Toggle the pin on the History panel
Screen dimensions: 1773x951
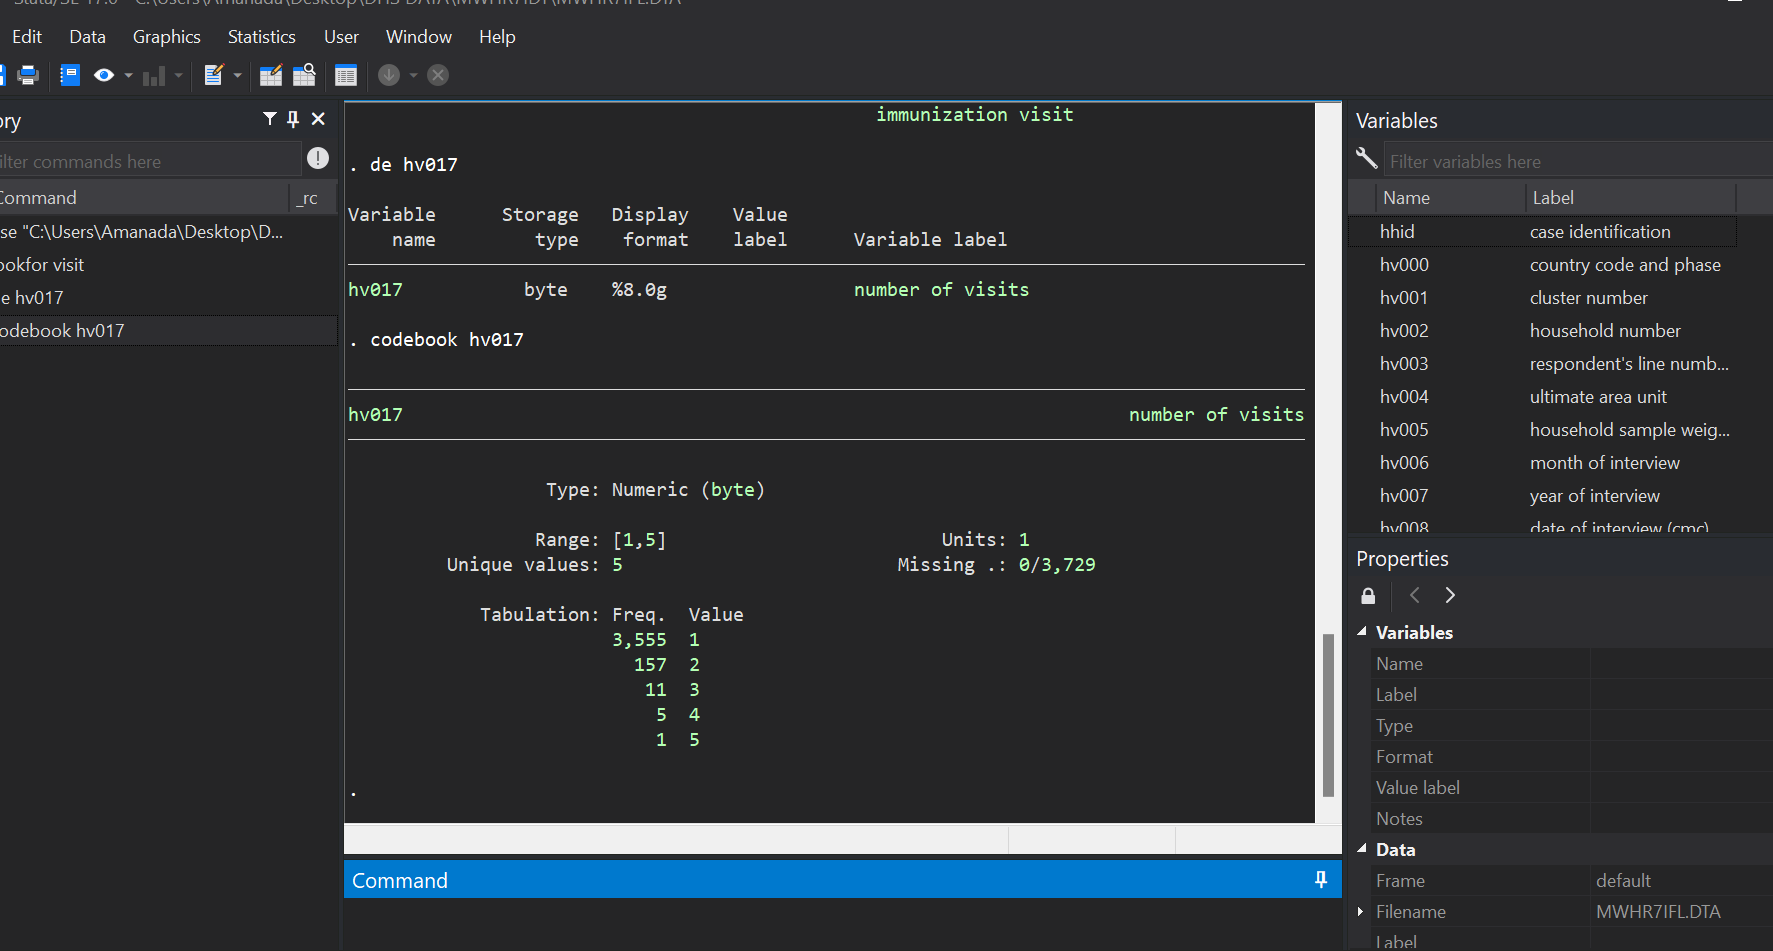point(293,119)
